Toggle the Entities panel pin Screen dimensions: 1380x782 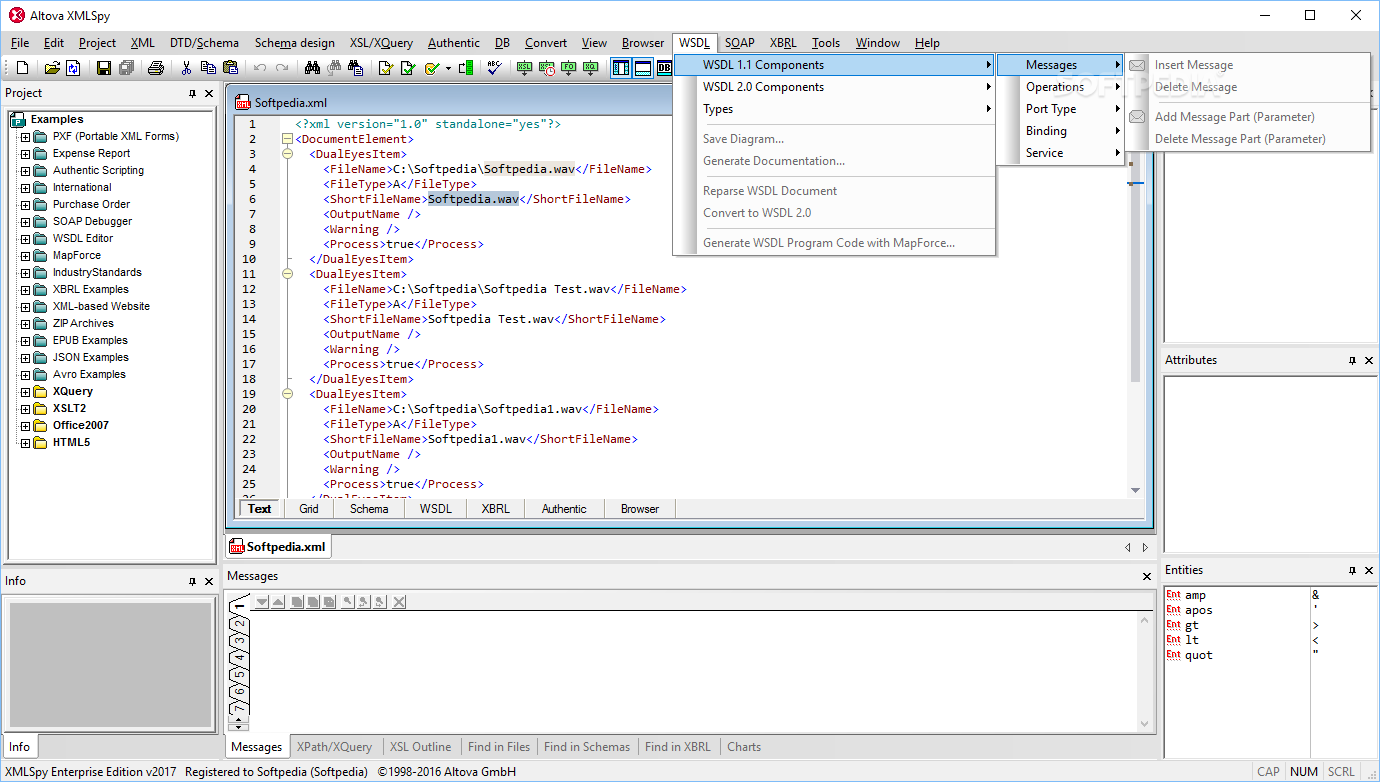pos(1352,570)
